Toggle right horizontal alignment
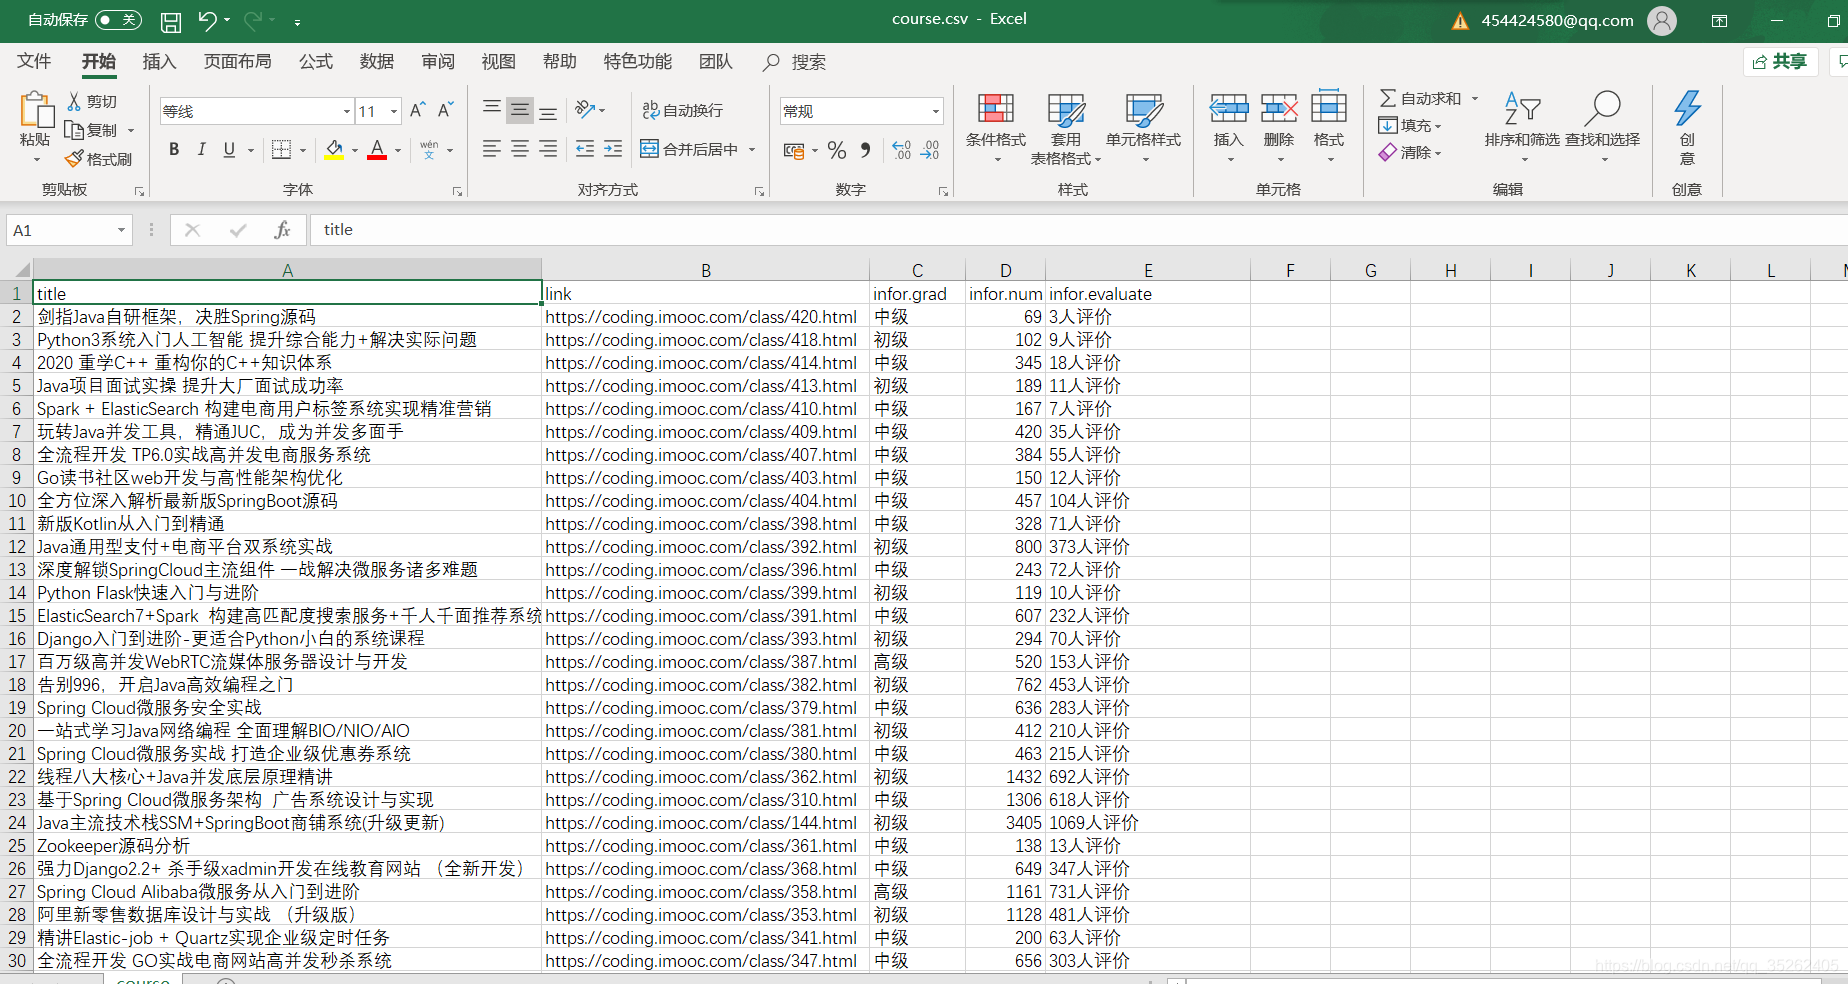 tap(547, 149)
